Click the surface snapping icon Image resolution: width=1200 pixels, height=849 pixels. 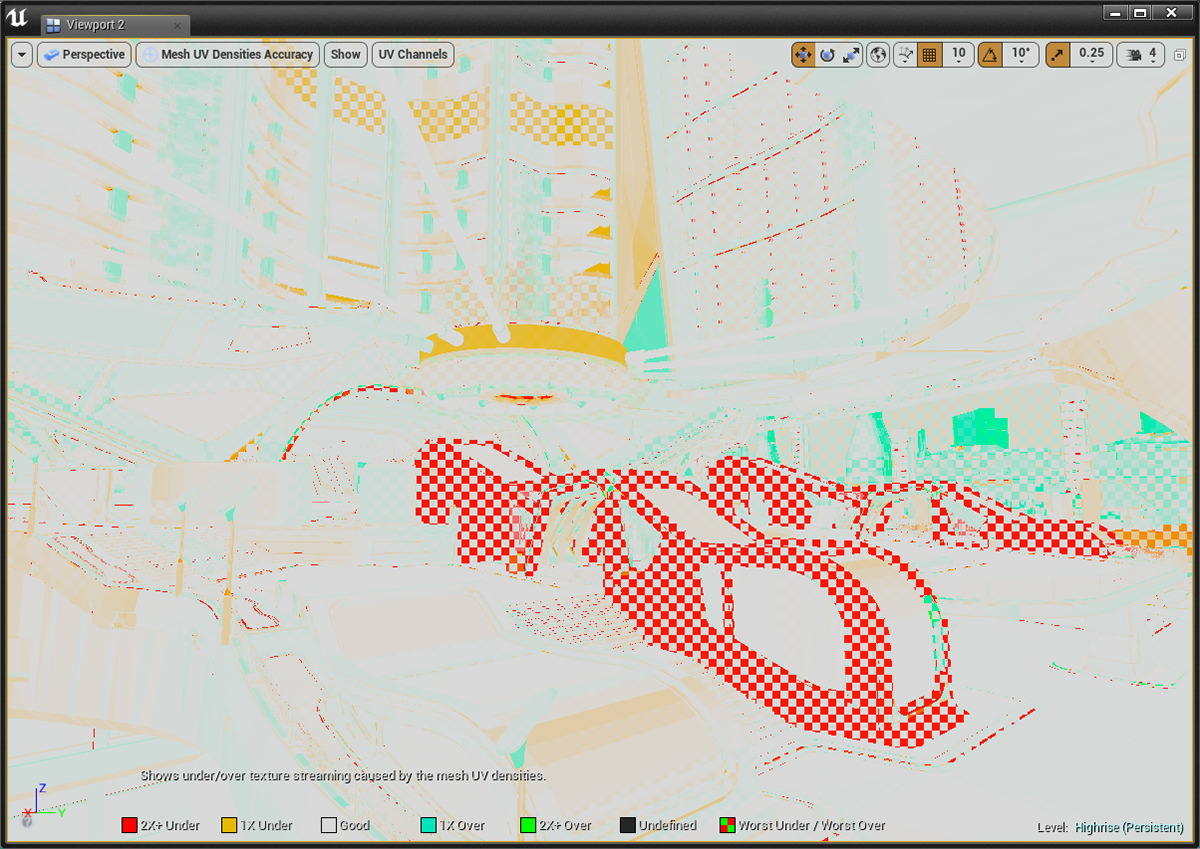pyautogui.click(x=904, y=55)
